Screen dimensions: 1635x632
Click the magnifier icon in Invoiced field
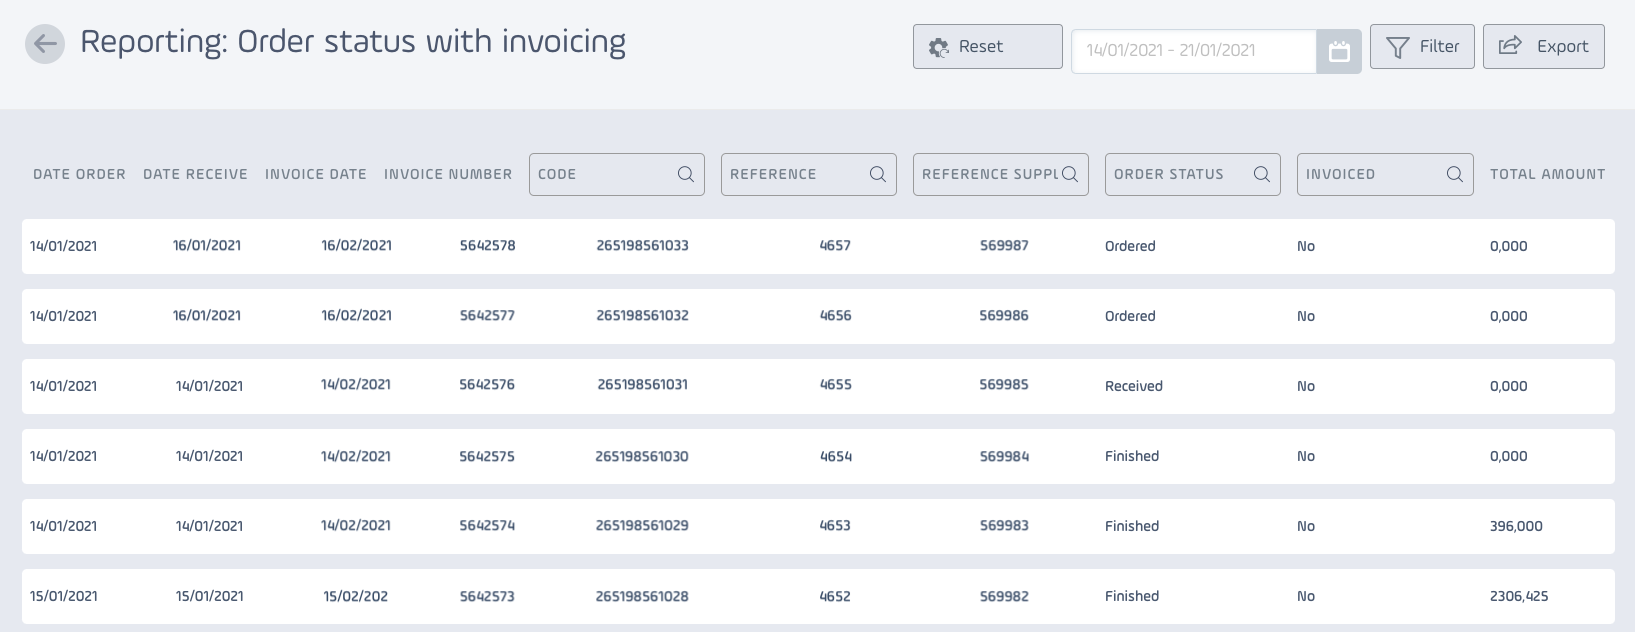[x=1455, y=174]
